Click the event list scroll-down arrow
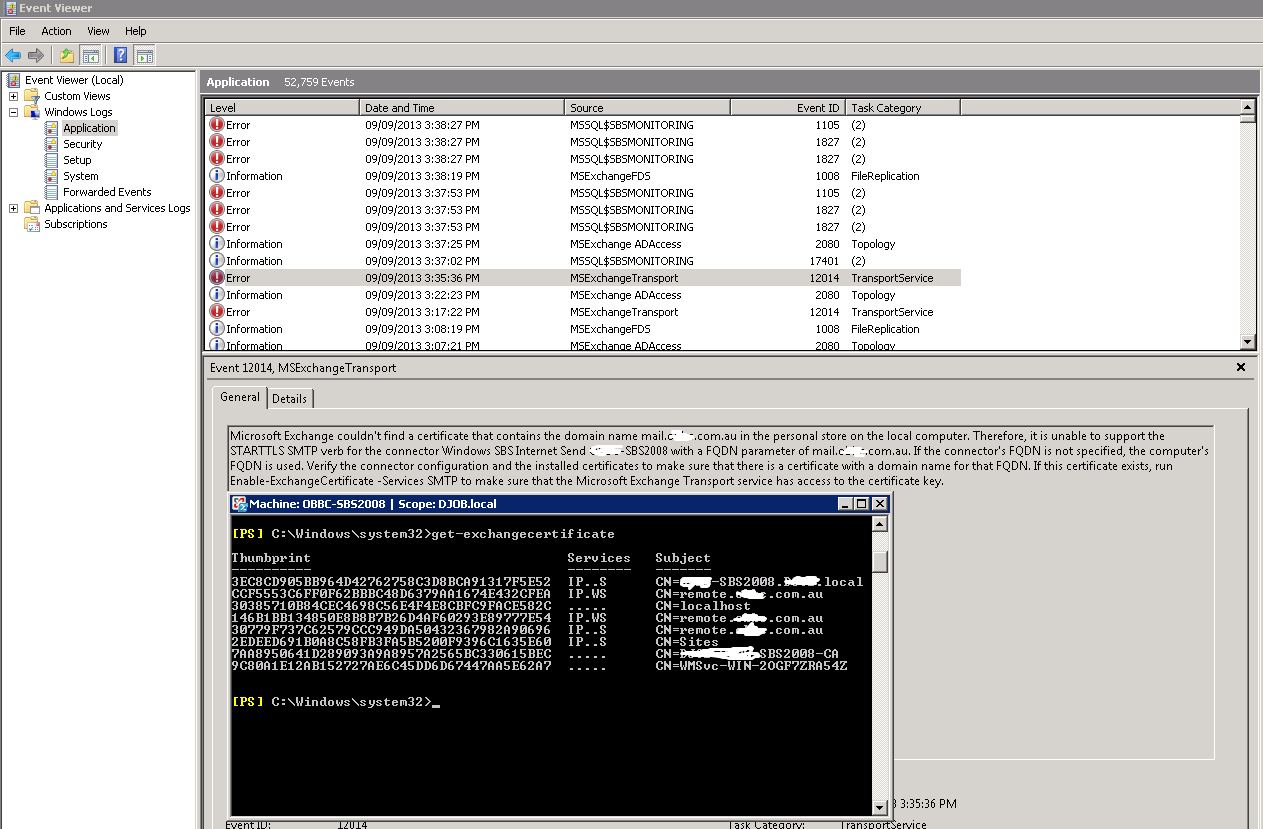Image resolution: width=1263 pixels, height=829 pixels. (x=1247, y=342)
